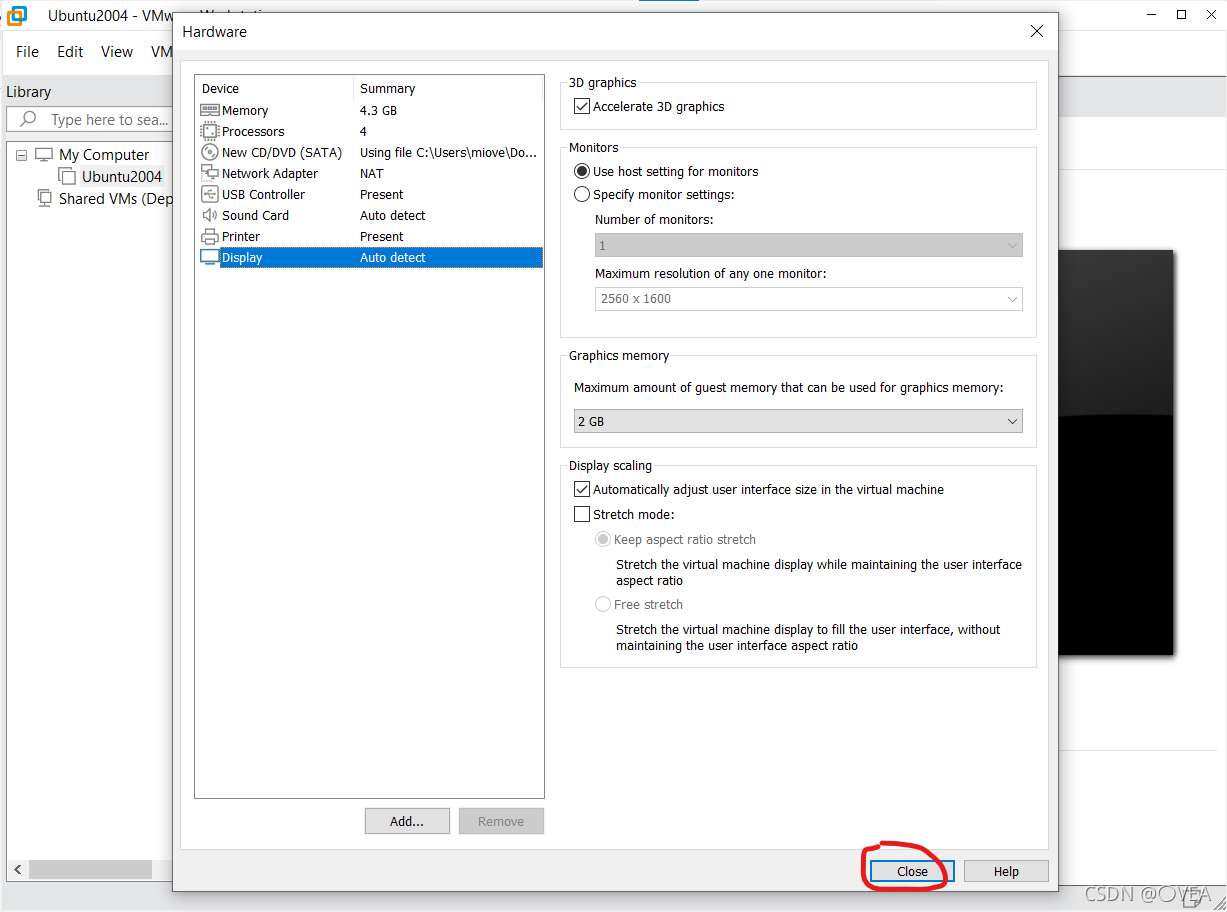Open graphics memory 2 GB dropdown
Image resolution: width=1227 pixels, height=912 pixels.
tap(798, 421)
